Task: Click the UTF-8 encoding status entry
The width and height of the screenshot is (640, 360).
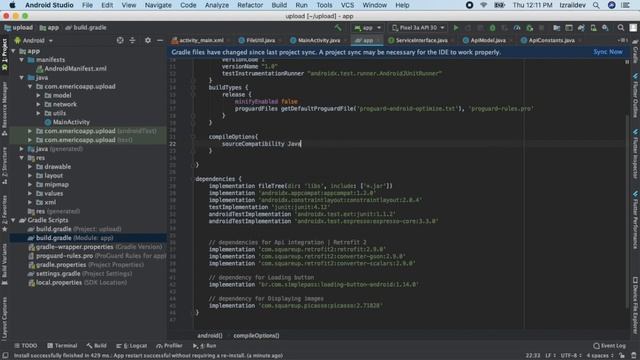Action: (x=570, y=356)
